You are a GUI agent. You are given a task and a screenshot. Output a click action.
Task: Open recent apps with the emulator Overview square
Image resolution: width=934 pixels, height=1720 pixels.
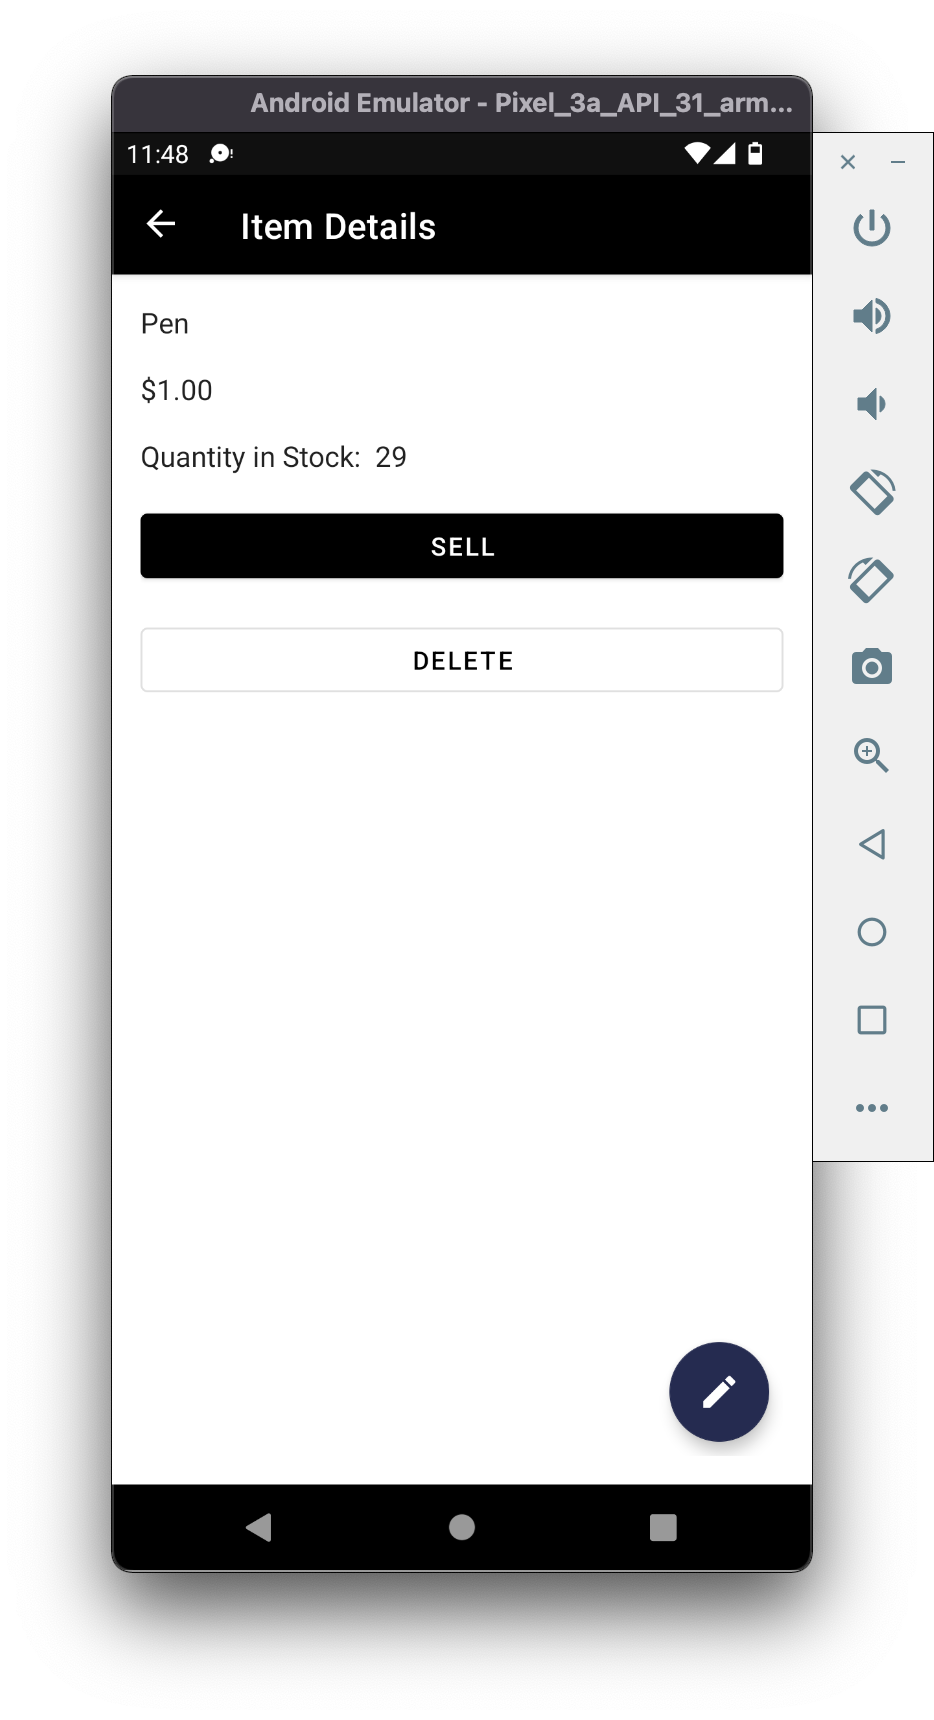point(871,1019)
